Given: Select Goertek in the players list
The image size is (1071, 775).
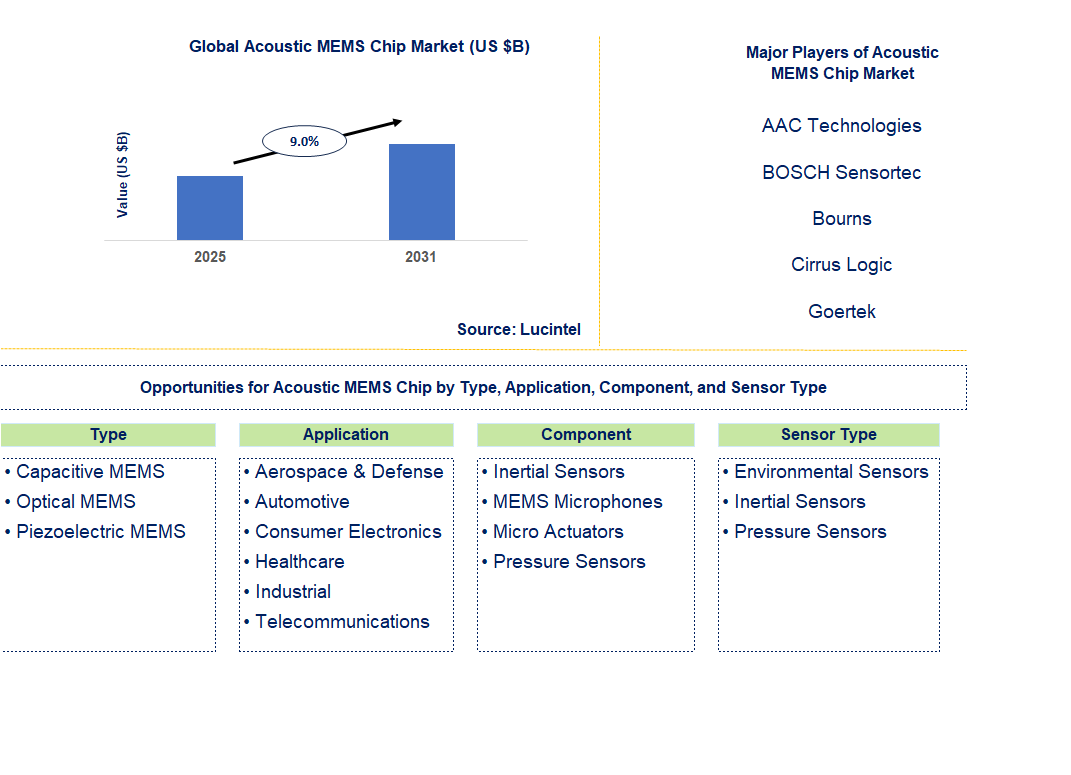Looking at the screenshot, I should (x=842, y=311).
